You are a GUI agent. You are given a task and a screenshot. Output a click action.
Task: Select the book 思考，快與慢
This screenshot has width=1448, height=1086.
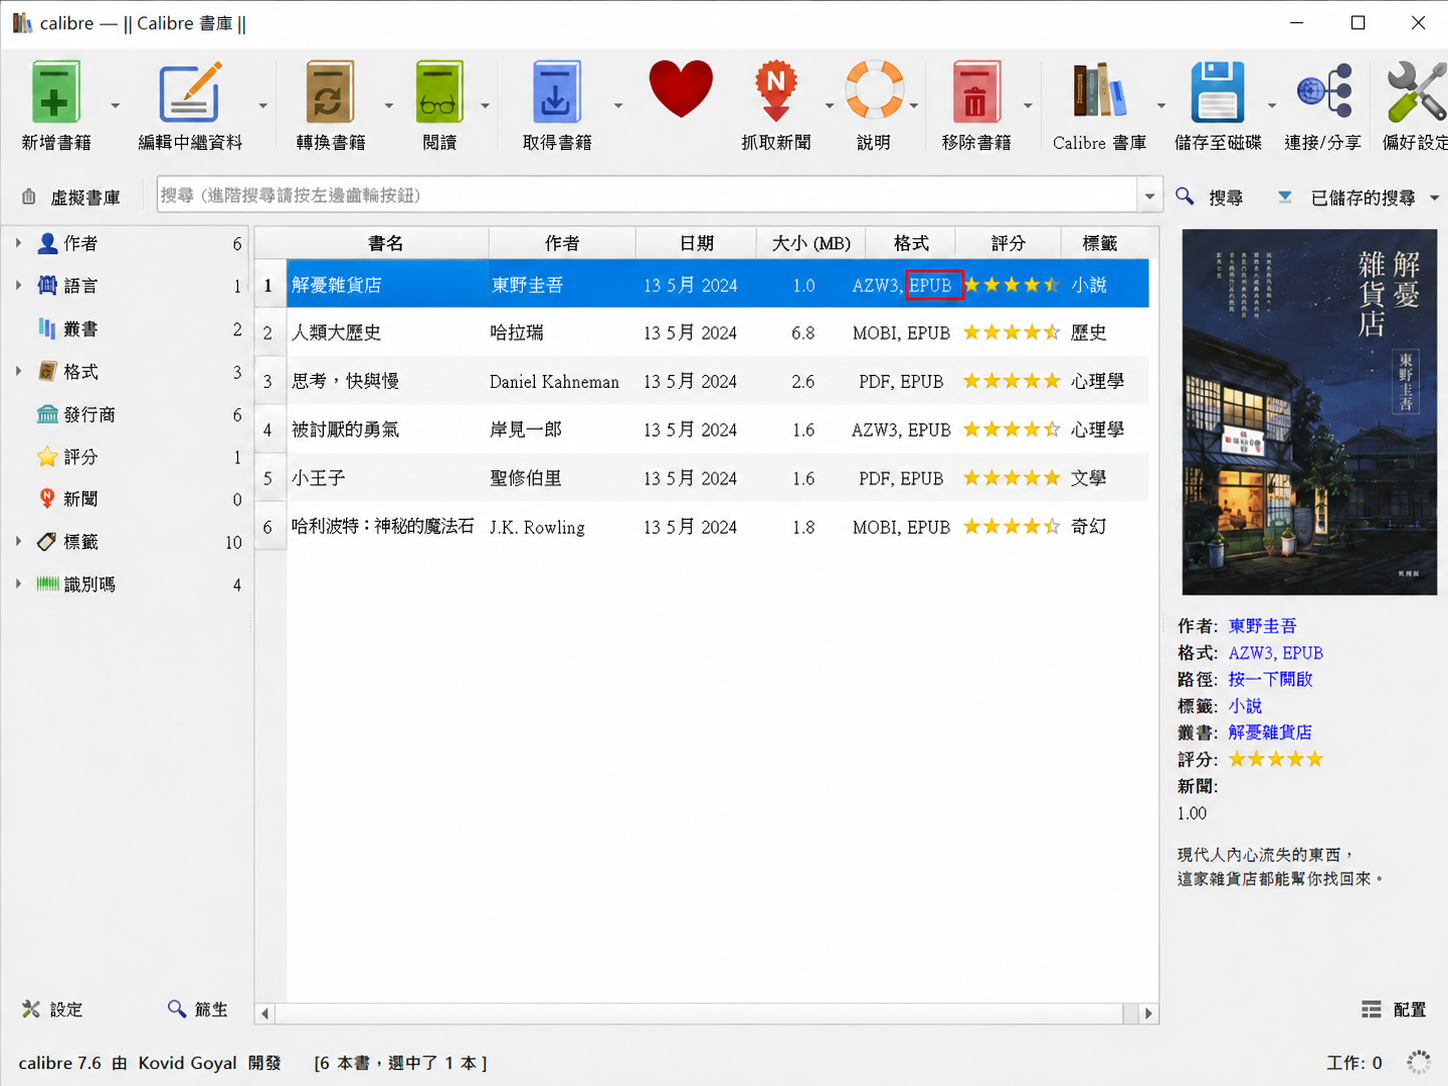(345, 381)
